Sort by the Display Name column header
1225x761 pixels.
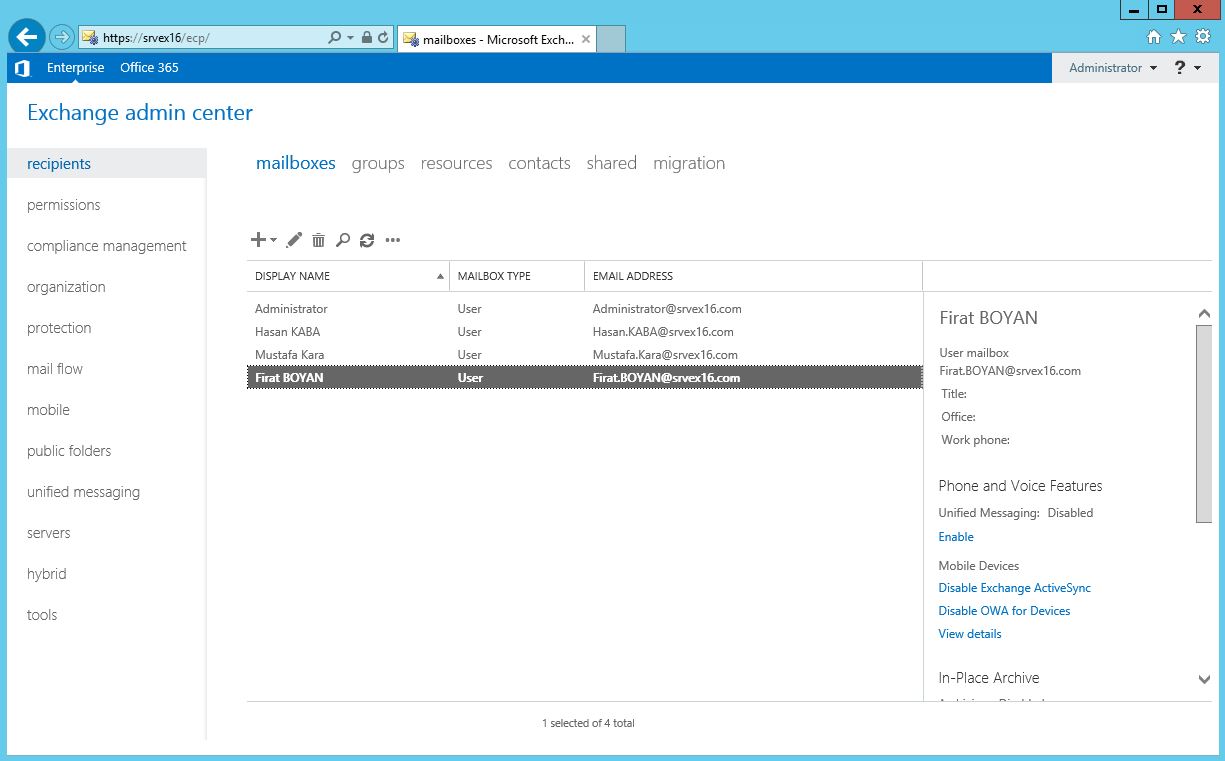click(x=347, y=276)
